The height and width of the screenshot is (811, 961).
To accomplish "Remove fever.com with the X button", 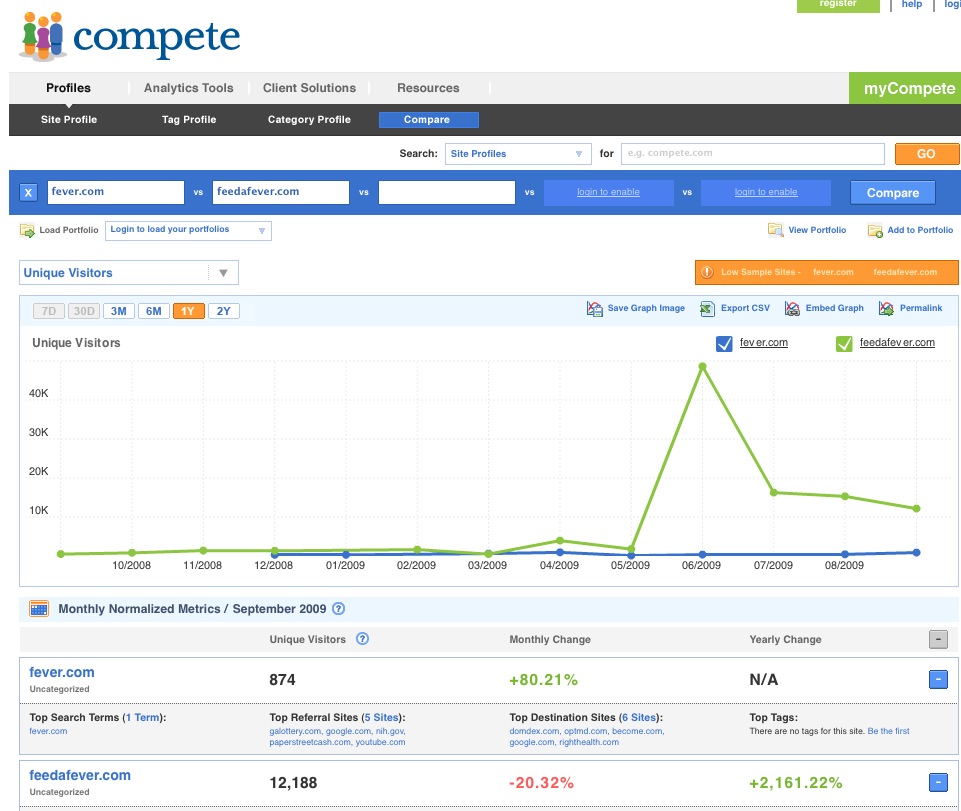I will tap(28, 192).
